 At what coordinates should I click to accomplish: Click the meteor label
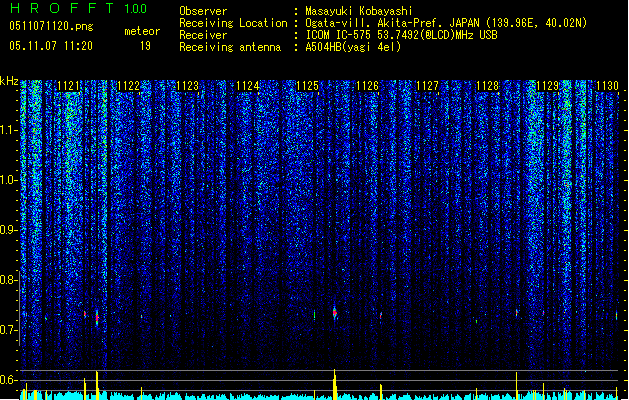(x=142, y=31)
